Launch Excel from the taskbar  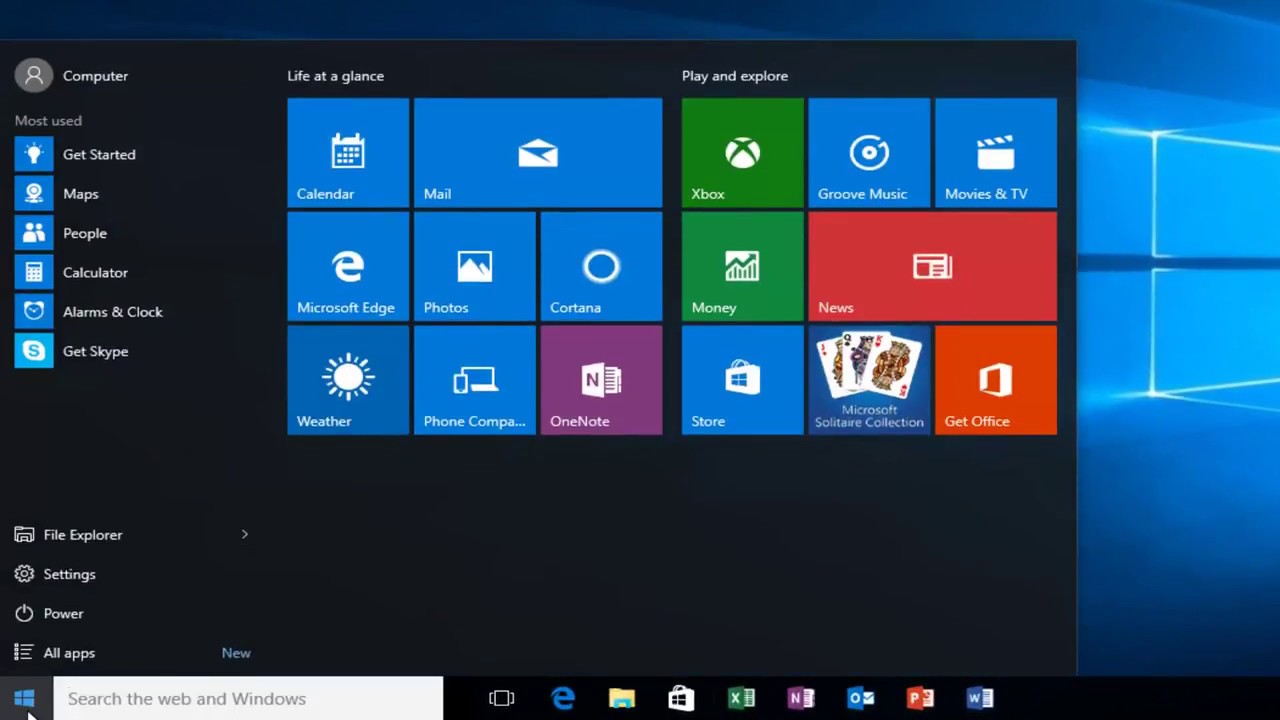click(x=741, y=698)
